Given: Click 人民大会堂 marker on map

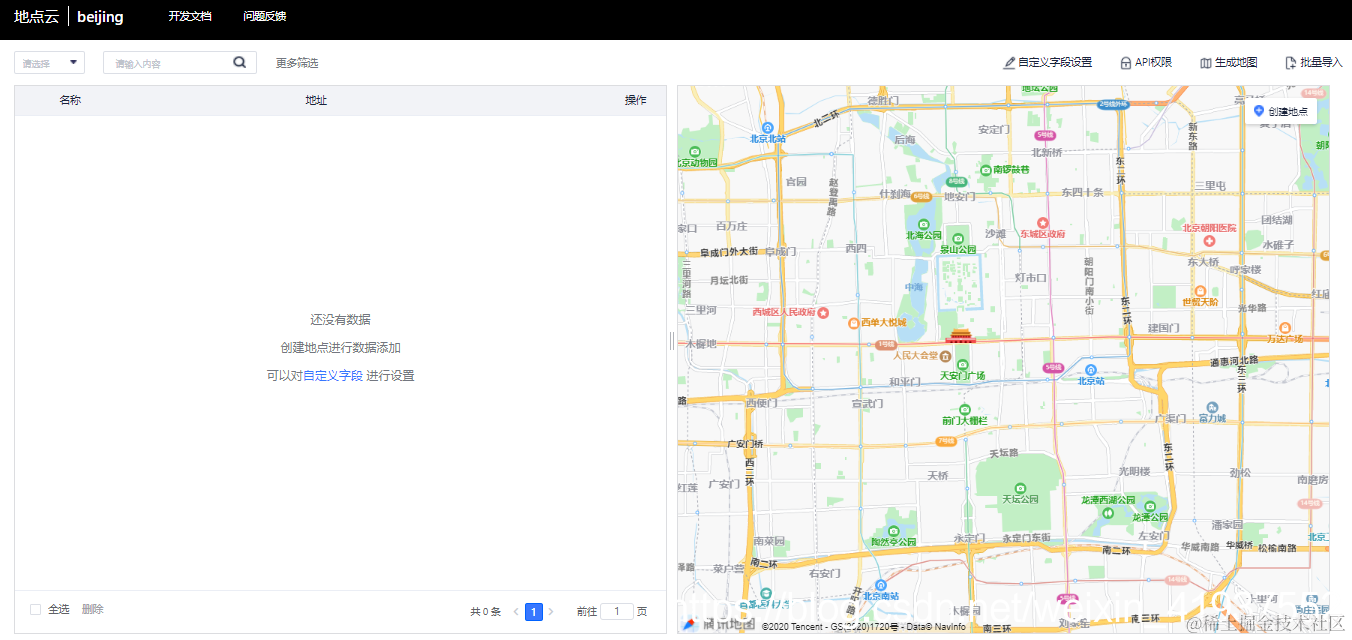Looking at the screenshot, I should [x=945, y=355].
